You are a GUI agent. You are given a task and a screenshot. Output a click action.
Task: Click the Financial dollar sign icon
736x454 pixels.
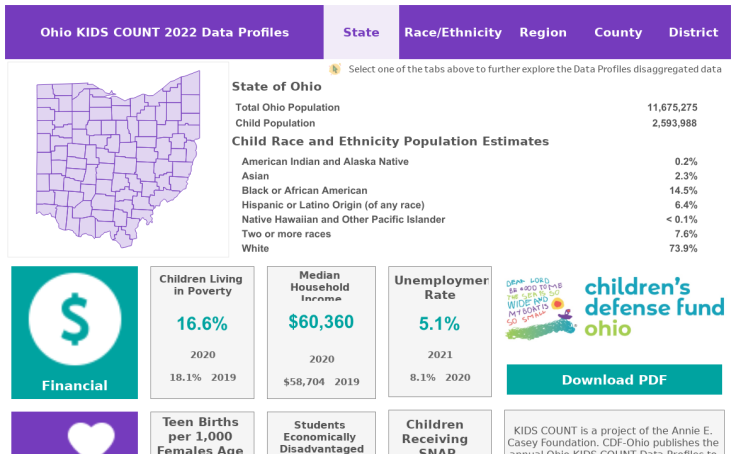tap(74, 320)
